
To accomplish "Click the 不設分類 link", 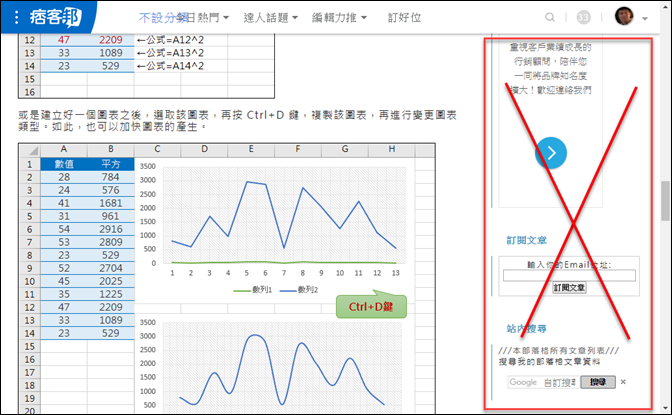I will [162, 18].
